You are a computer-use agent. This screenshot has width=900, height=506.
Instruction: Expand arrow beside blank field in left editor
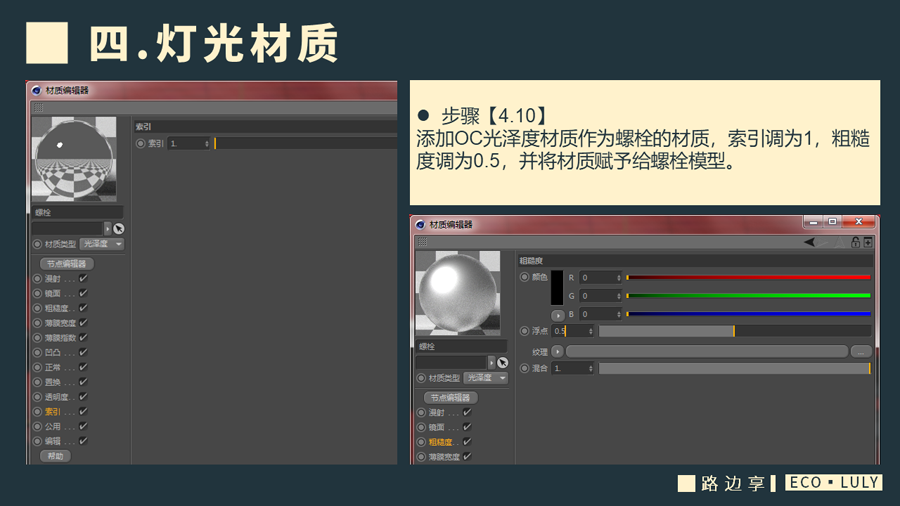coord(107,228)
